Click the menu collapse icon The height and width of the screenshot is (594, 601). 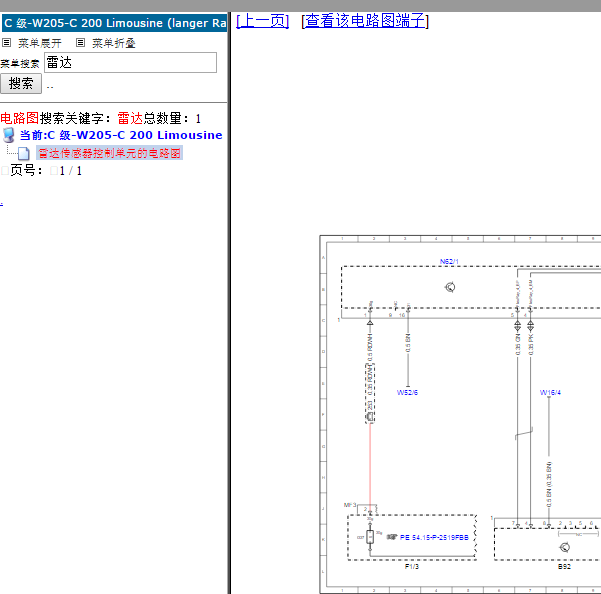tap(80, 43)
